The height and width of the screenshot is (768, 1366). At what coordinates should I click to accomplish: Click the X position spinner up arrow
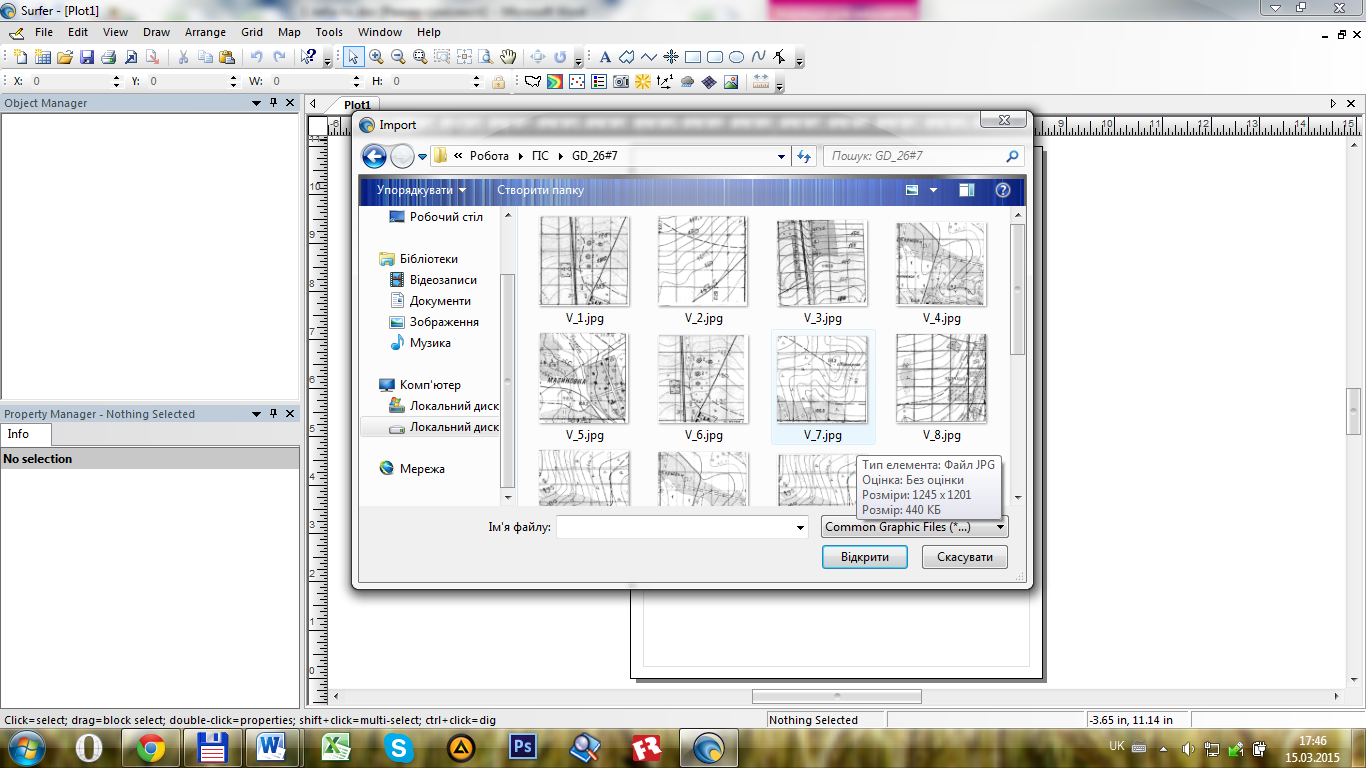coord(116,78)
